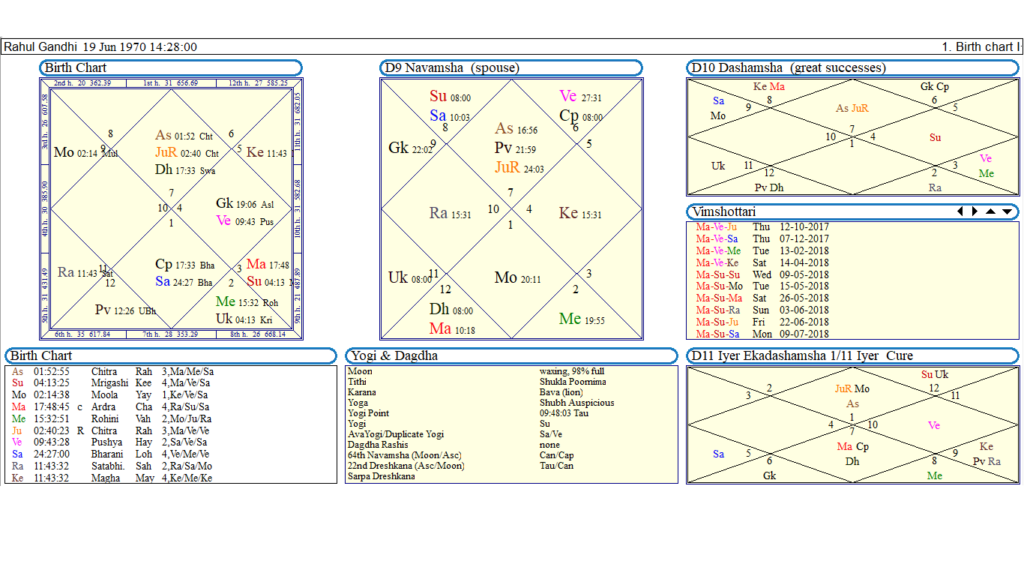Click Me 15:32 Roh in the birth chart
The width and height of the screenshot is (1024, 576).
247,302
